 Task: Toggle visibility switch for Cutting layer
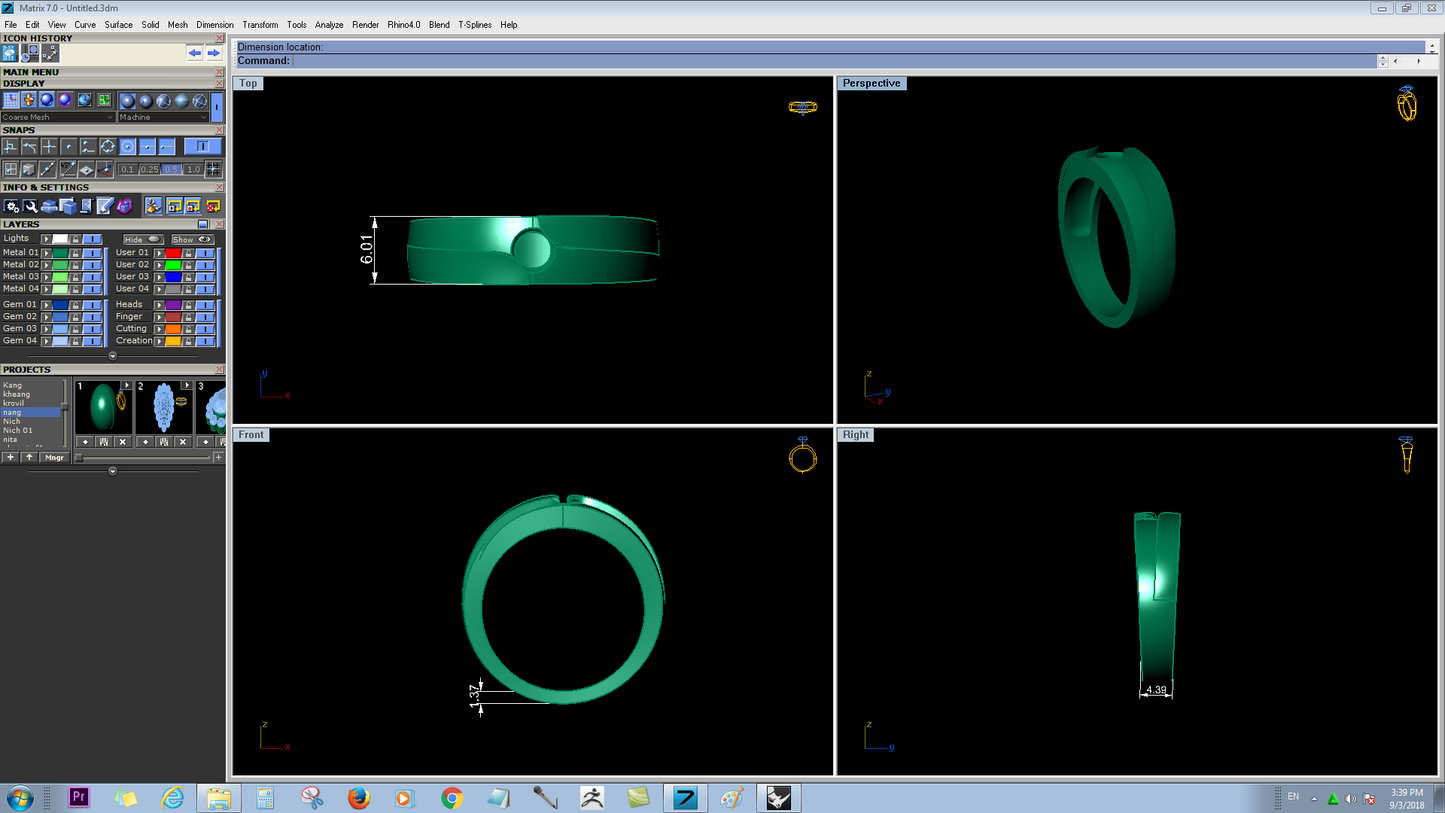point(205,329)
